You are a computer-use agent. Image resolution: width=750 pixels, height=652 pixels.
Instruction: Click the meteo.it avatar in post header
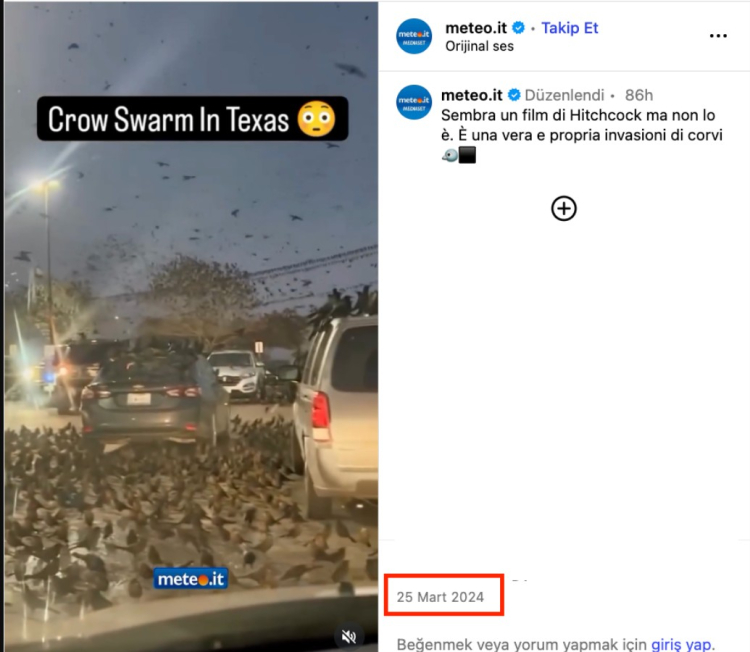[x=414, y=36]
